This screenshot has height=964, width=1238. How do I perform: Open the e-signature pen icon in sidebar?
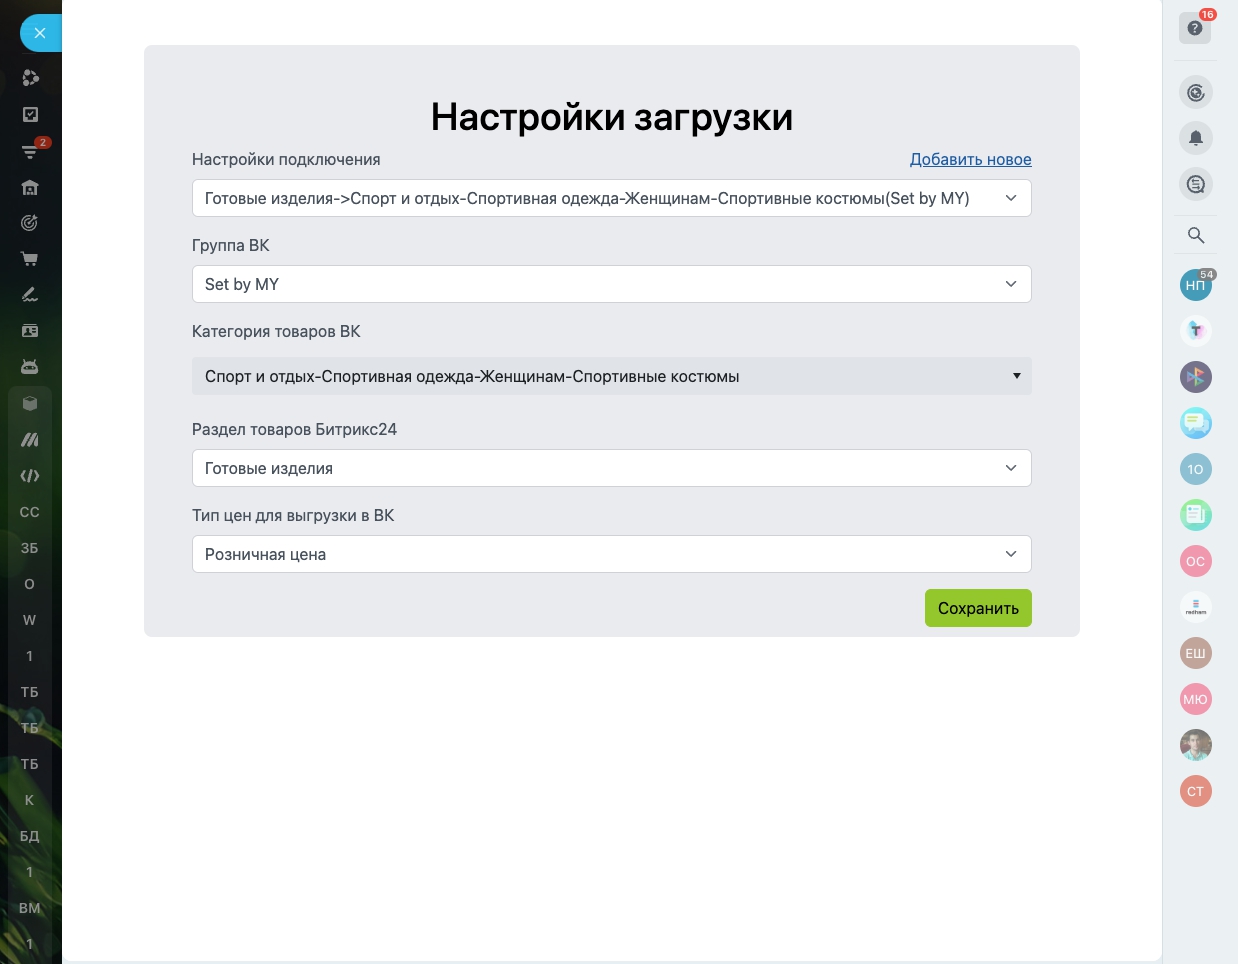coord(30,295)
